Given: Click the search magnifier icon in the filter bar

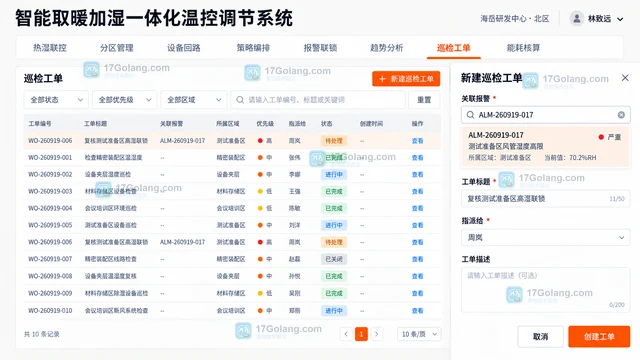Looking at the screenshot, I should [x=240, y=100].
